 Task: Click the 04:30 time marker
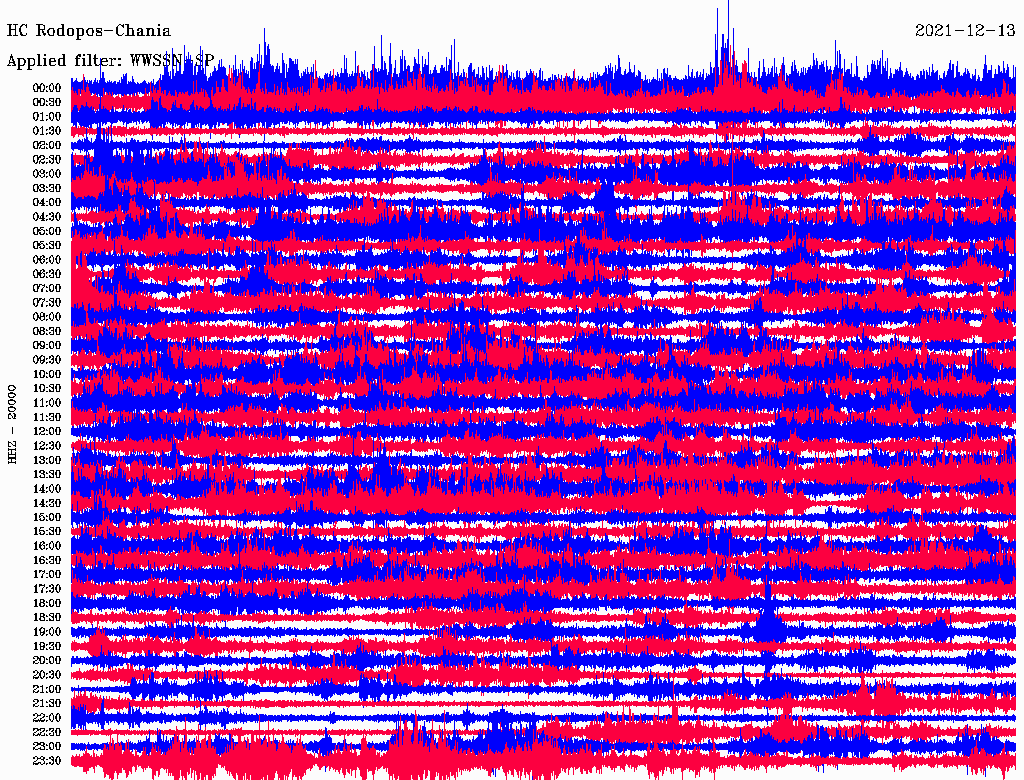tap(47, 217)
